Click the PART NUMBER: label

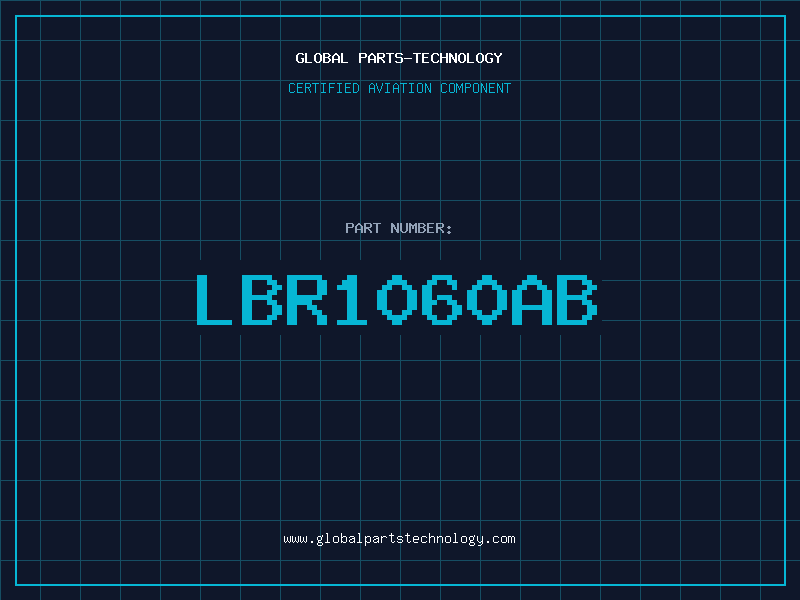(398, 228)
